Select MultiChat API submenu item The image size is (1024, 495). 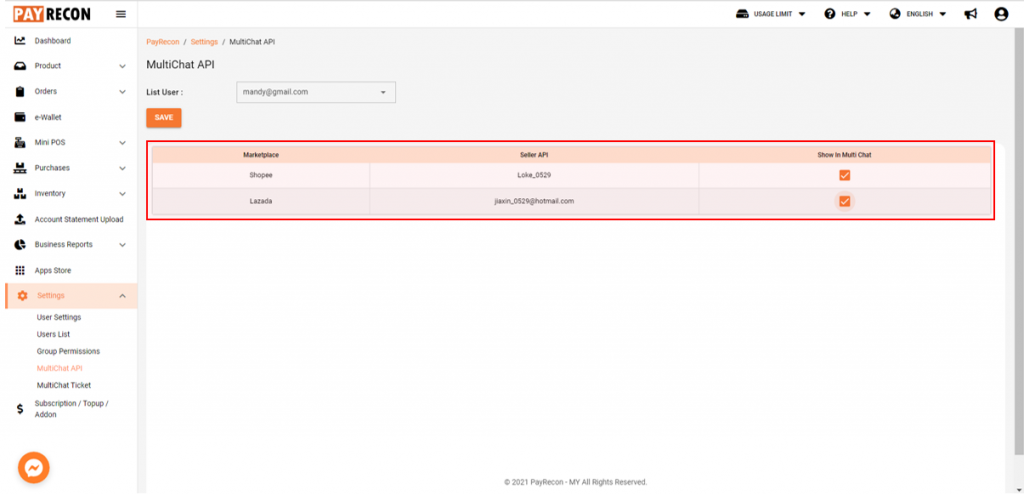pos(59,368)
